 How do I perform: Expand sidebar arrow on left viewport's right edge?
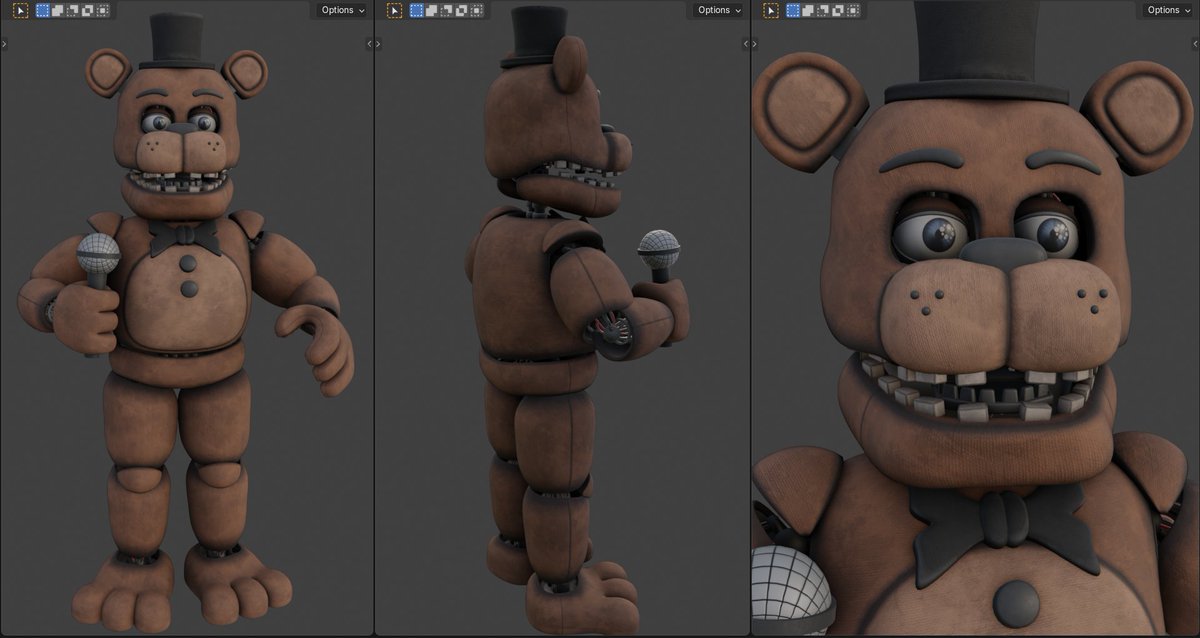(x=369, y=44)
